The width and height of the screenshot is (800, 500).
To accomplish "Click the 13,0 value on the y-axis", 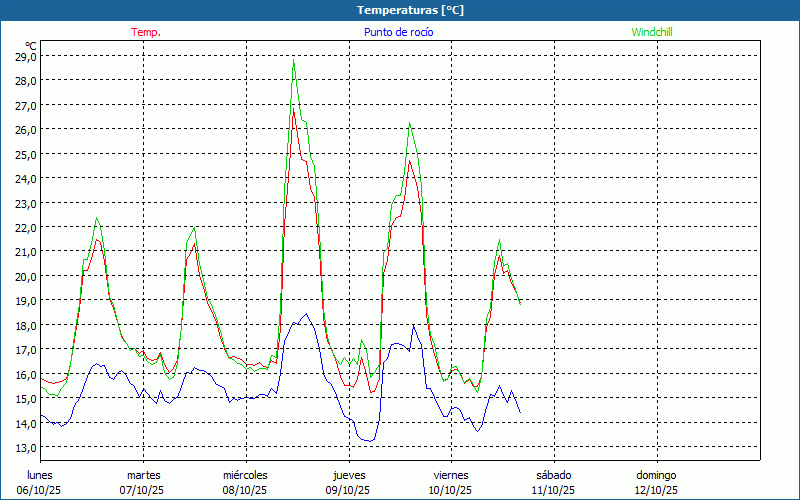I will point(26,447).
